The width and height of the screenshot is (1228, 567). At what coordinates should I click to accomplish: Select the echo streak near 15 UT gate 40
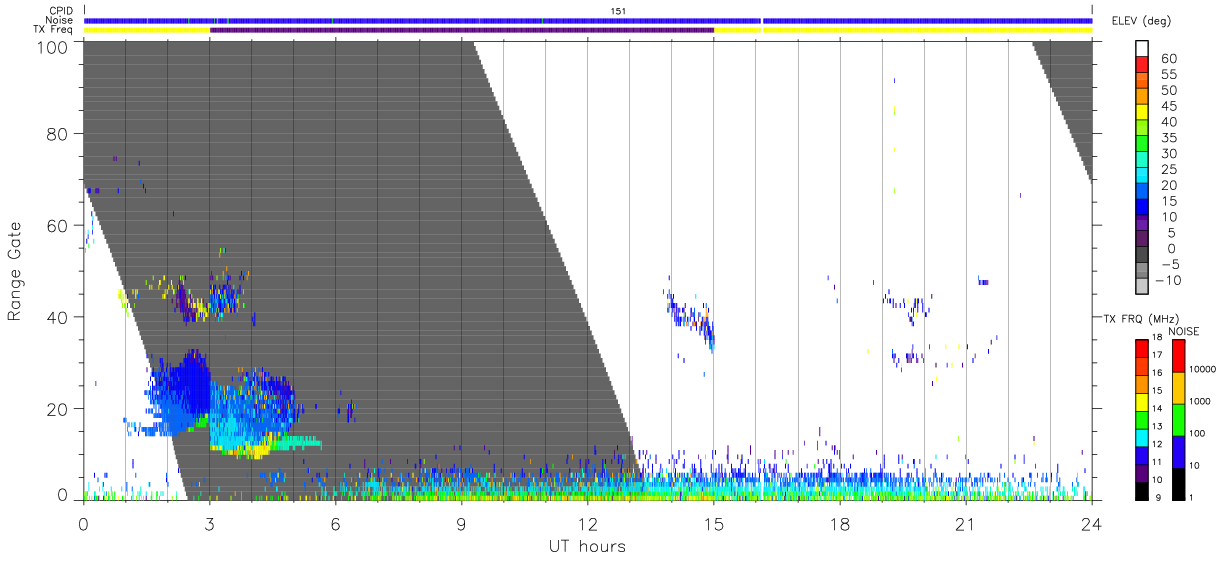(x=692, y=317)
